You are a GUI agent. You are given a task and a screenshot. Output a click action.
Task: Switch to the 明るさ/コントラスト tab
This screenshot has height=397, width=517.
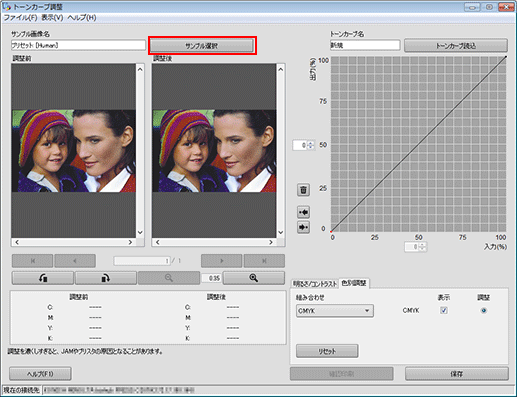click(315, 284)
